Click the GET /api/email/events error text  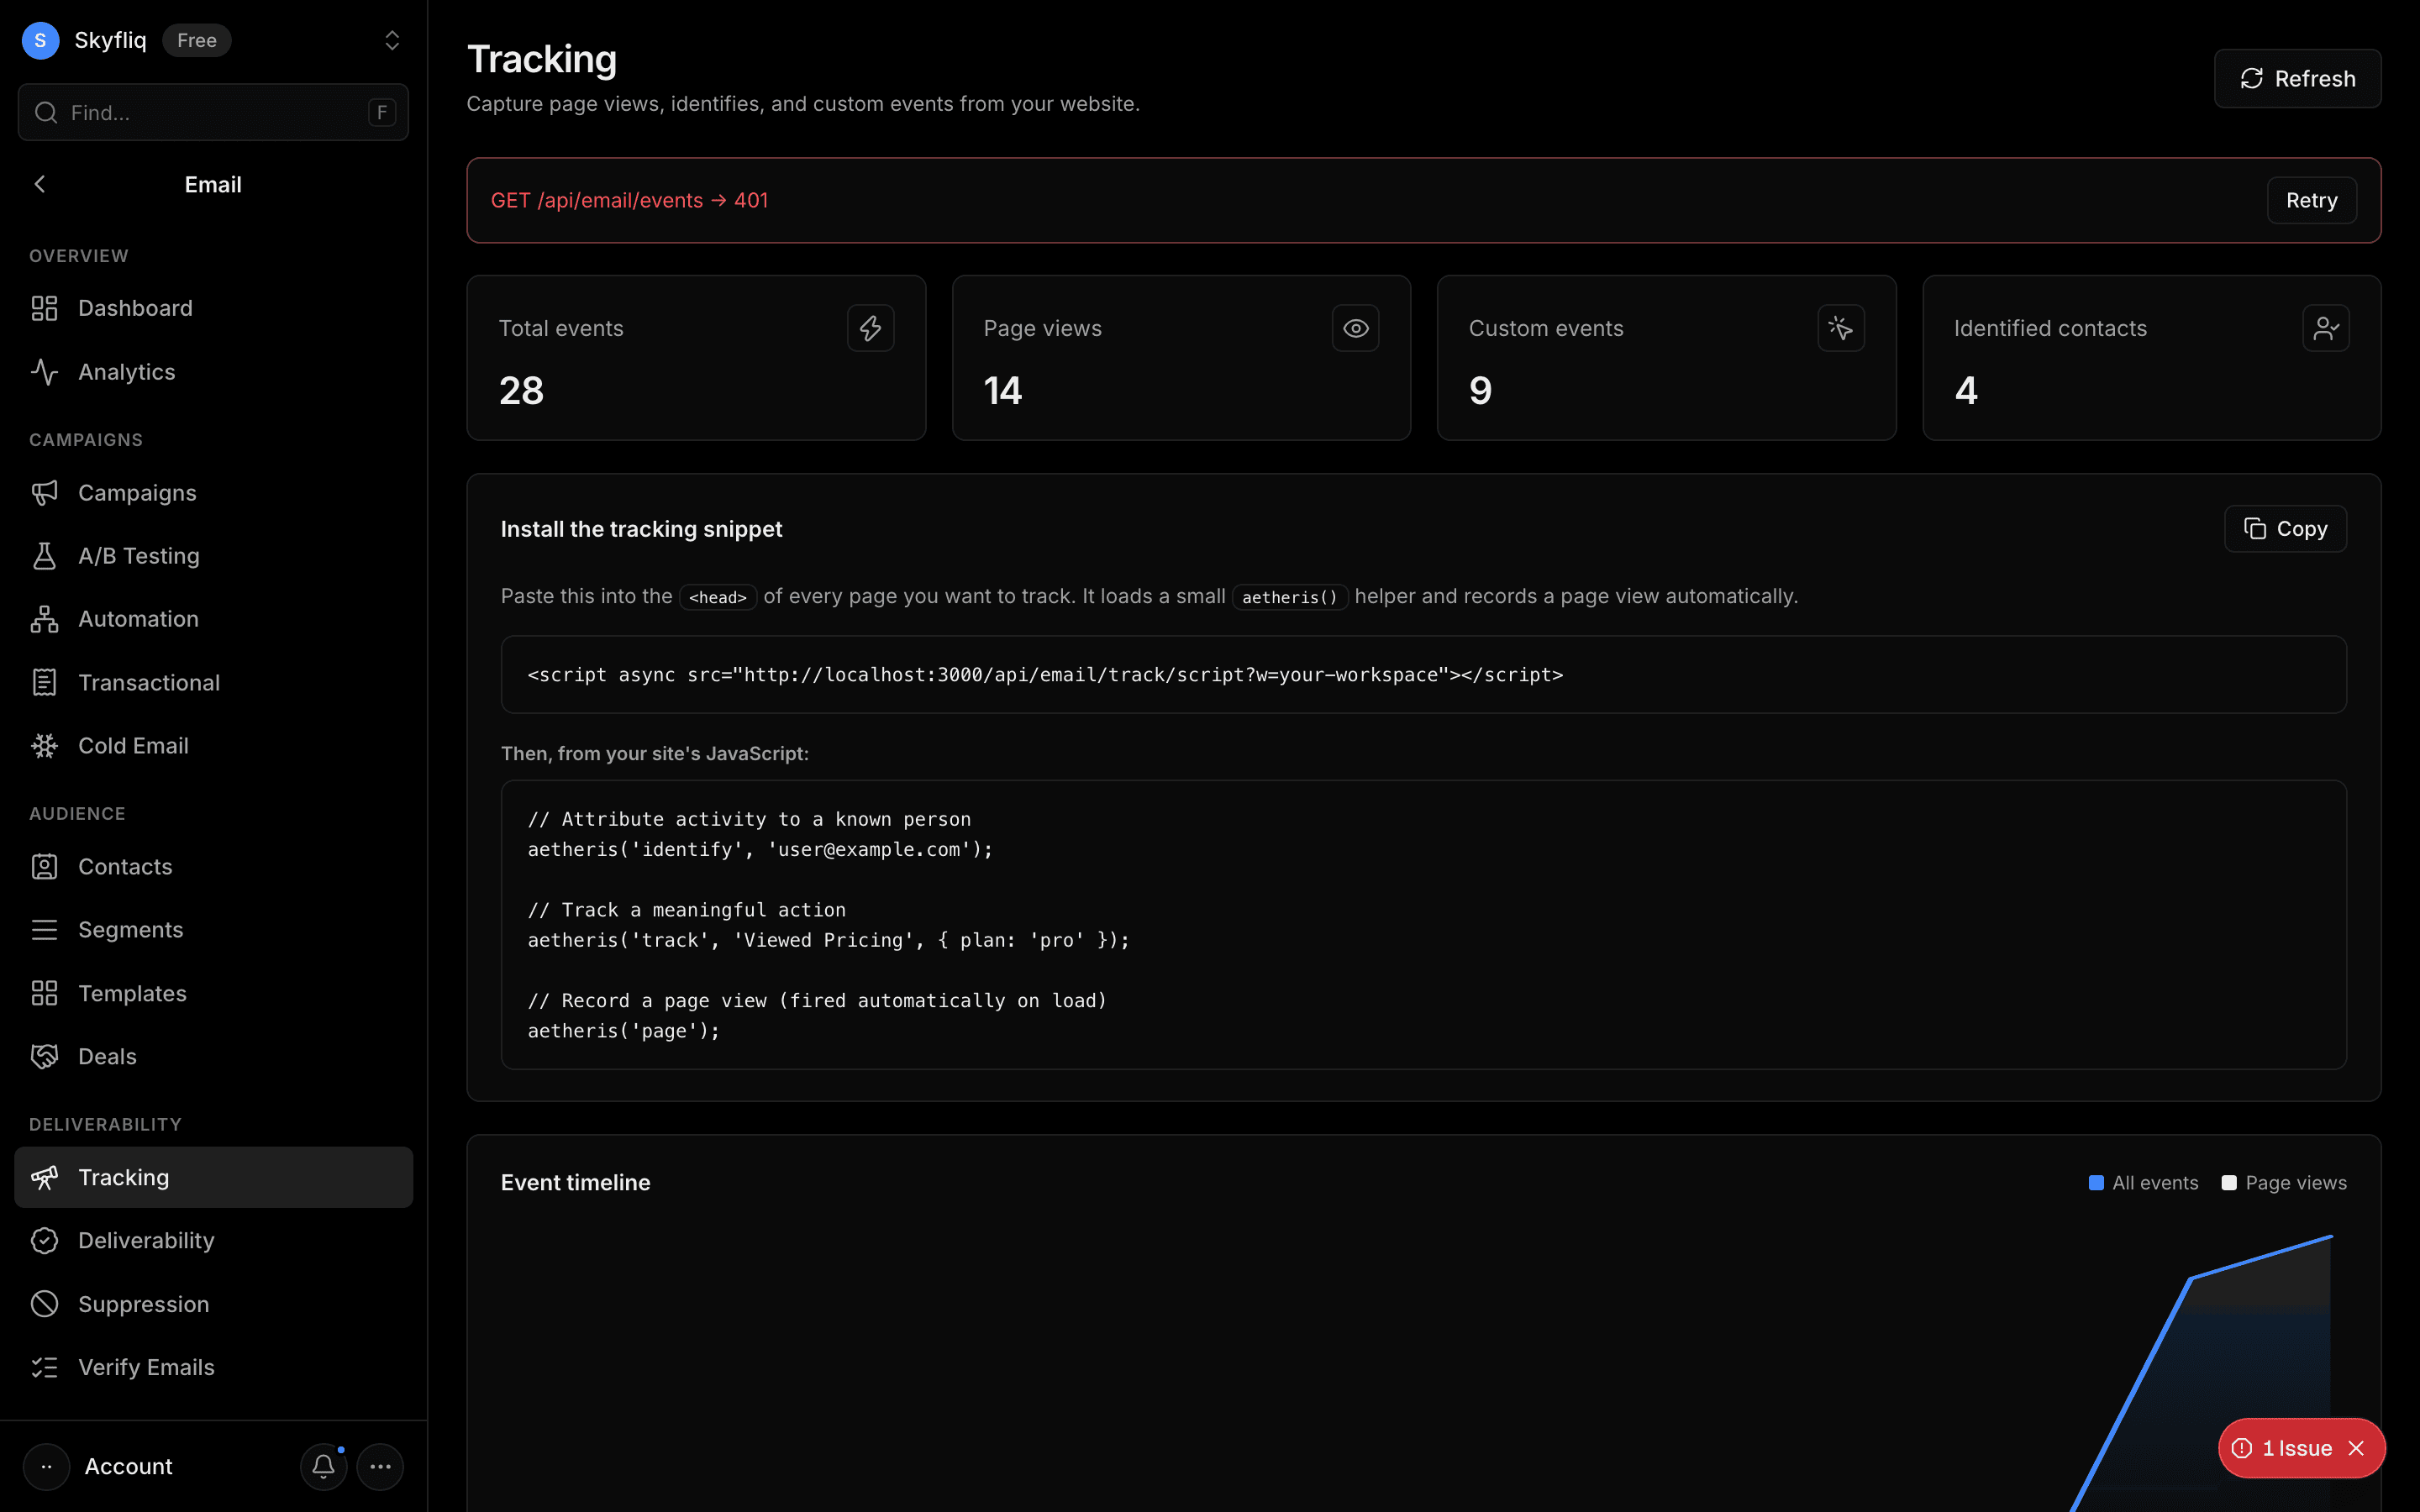tap(629, 200)
